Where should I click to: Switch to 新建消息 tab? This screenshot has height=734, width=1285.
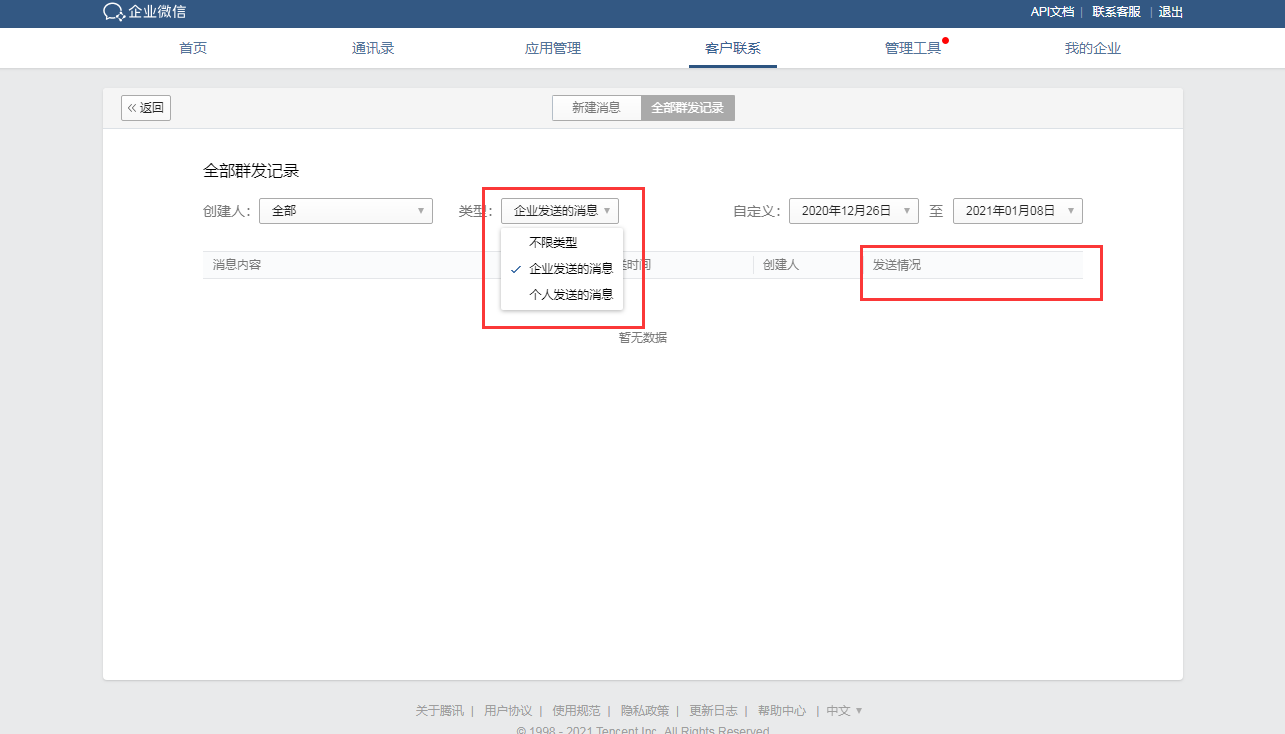pyautogui.click(x=596, y=108)
